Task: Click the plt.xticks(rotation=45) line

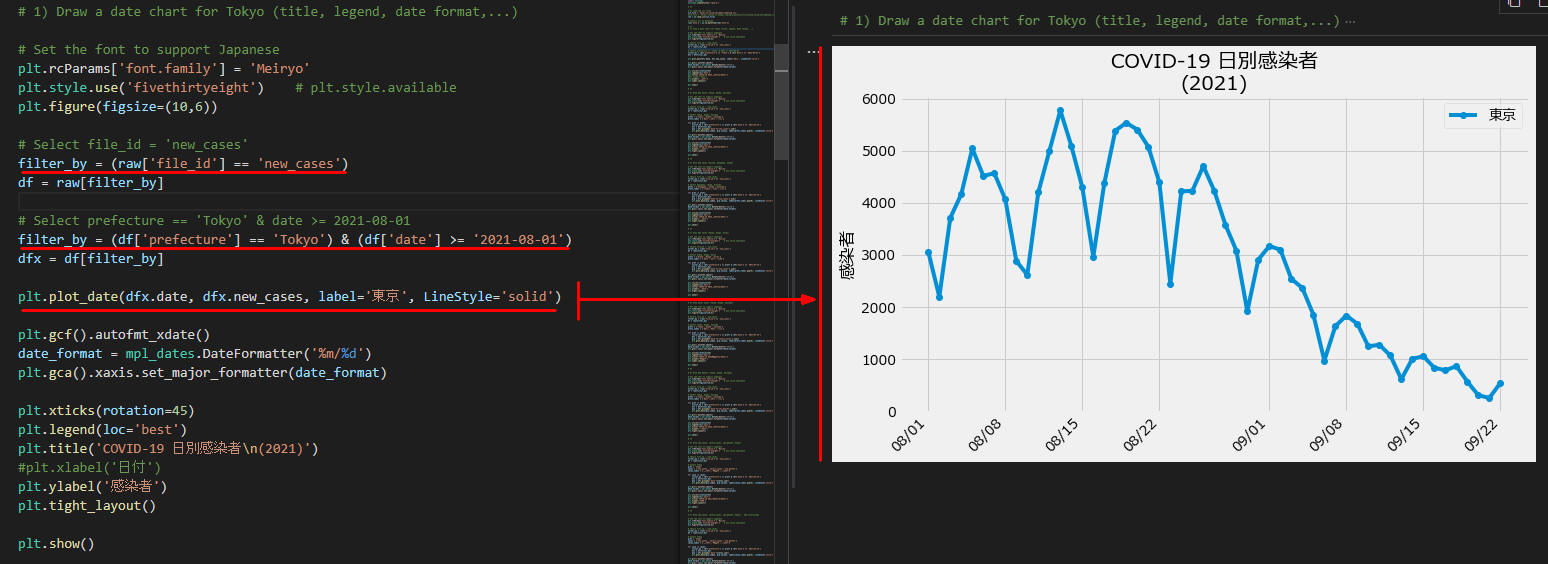Action: click(106, 411)
